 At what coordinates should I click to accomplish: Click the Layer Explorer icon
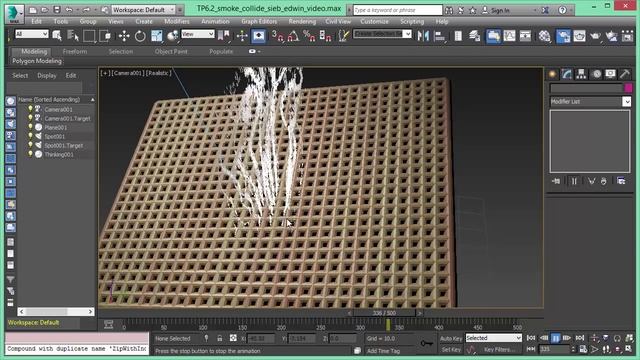coord(474,36)
